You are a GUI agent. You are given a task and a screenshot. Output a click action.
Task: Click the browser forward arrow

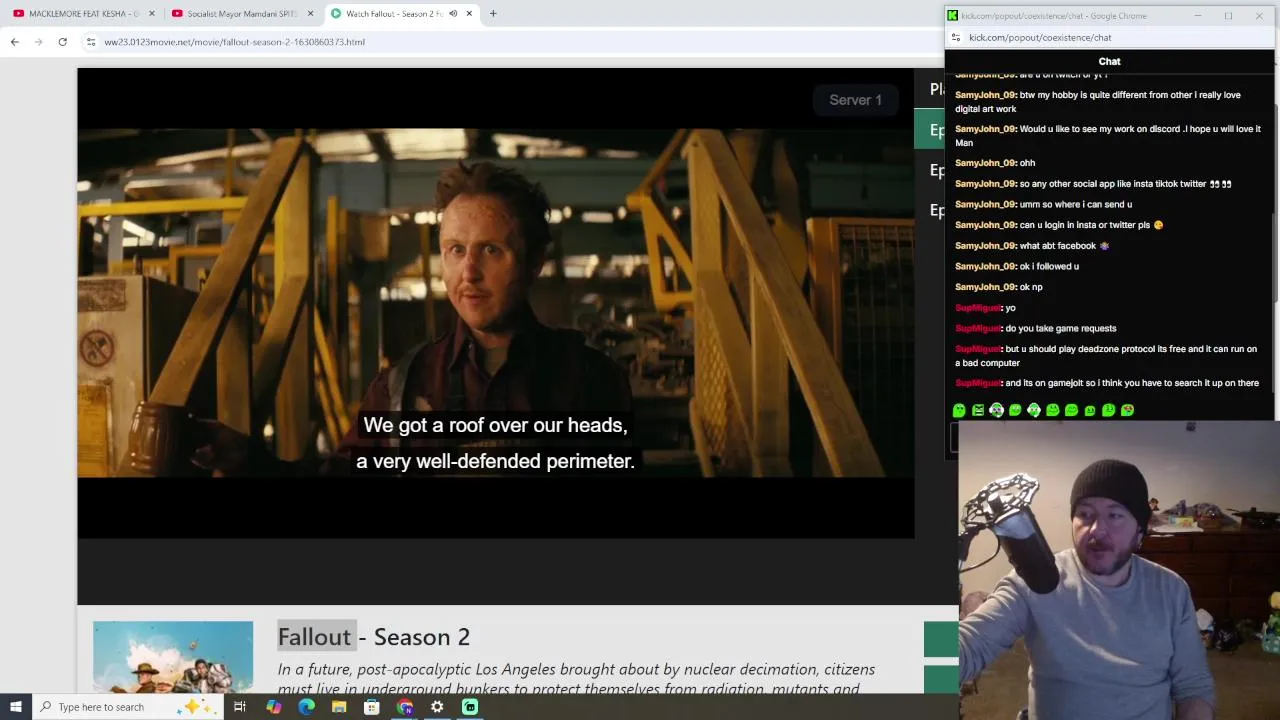pos(38,42)
